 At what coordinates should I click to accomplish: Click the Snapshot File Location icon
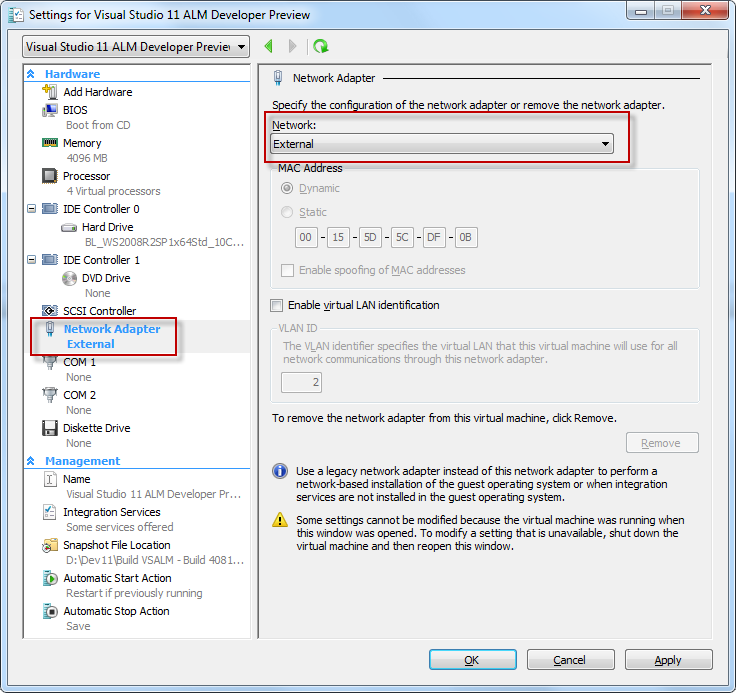pos(50,545)
